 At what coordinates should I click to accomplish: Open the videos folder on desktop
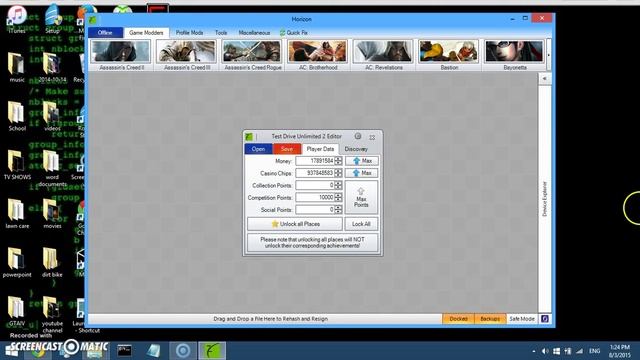(x=51, y=116)
